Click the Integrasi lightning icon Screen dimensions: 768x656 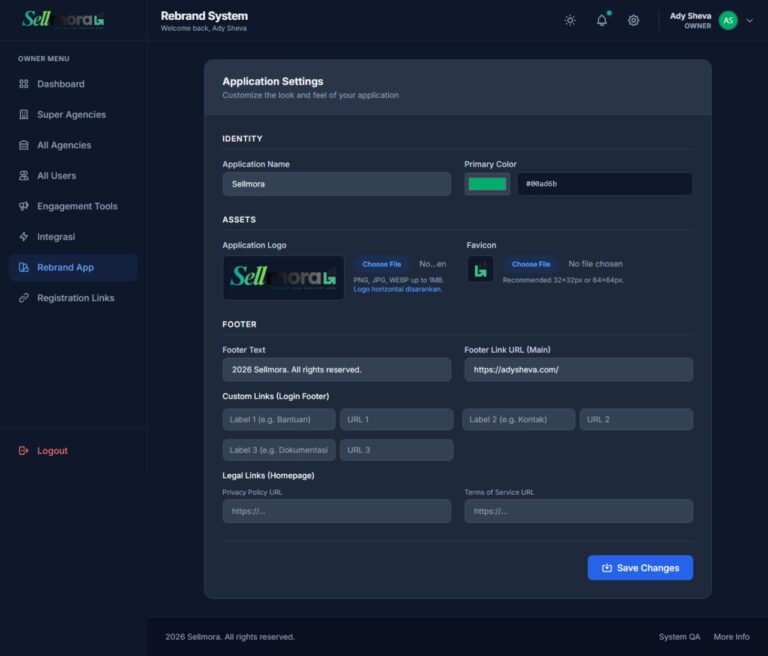24,237
